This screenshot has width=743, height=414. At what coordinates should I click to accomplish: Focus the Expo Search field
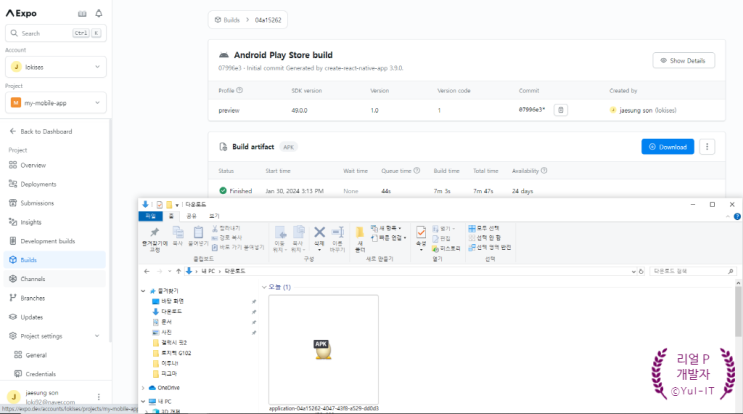pos(55,33)
